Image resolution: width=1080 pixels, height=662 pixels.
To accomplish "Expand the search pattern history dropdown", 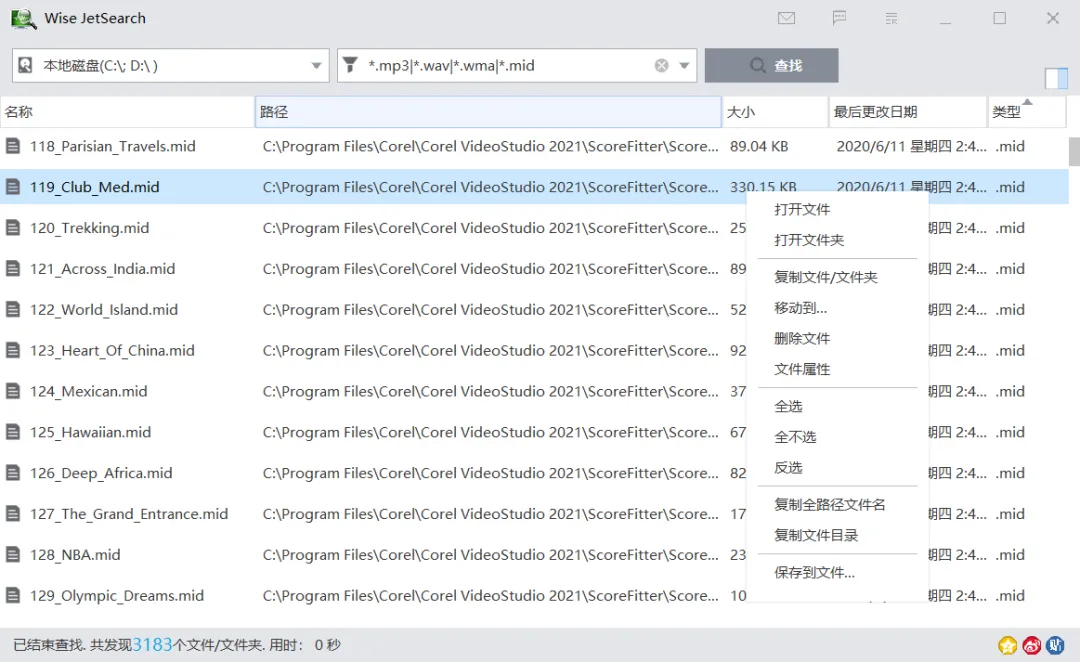I will [684, 65].
